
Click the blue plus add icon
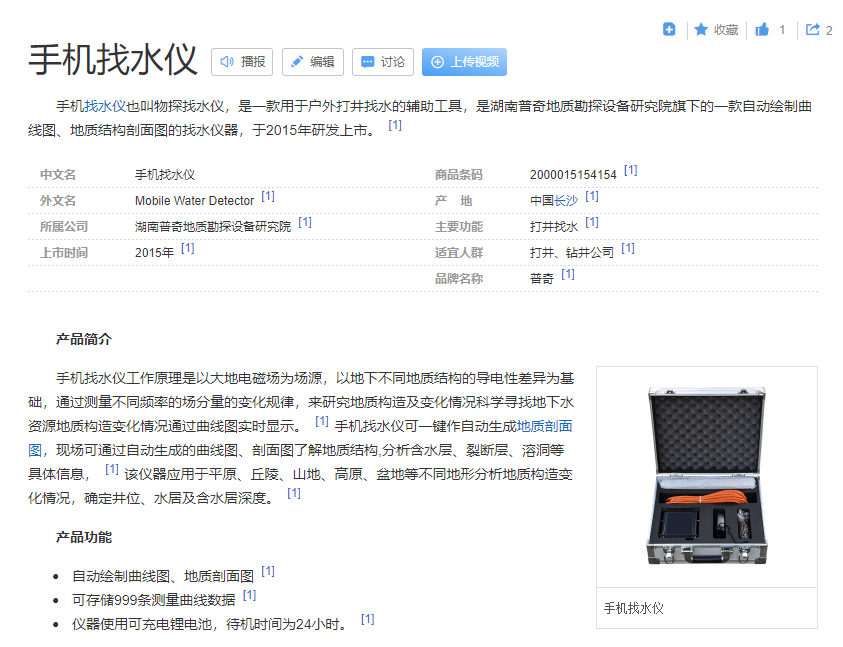(669, 30)
